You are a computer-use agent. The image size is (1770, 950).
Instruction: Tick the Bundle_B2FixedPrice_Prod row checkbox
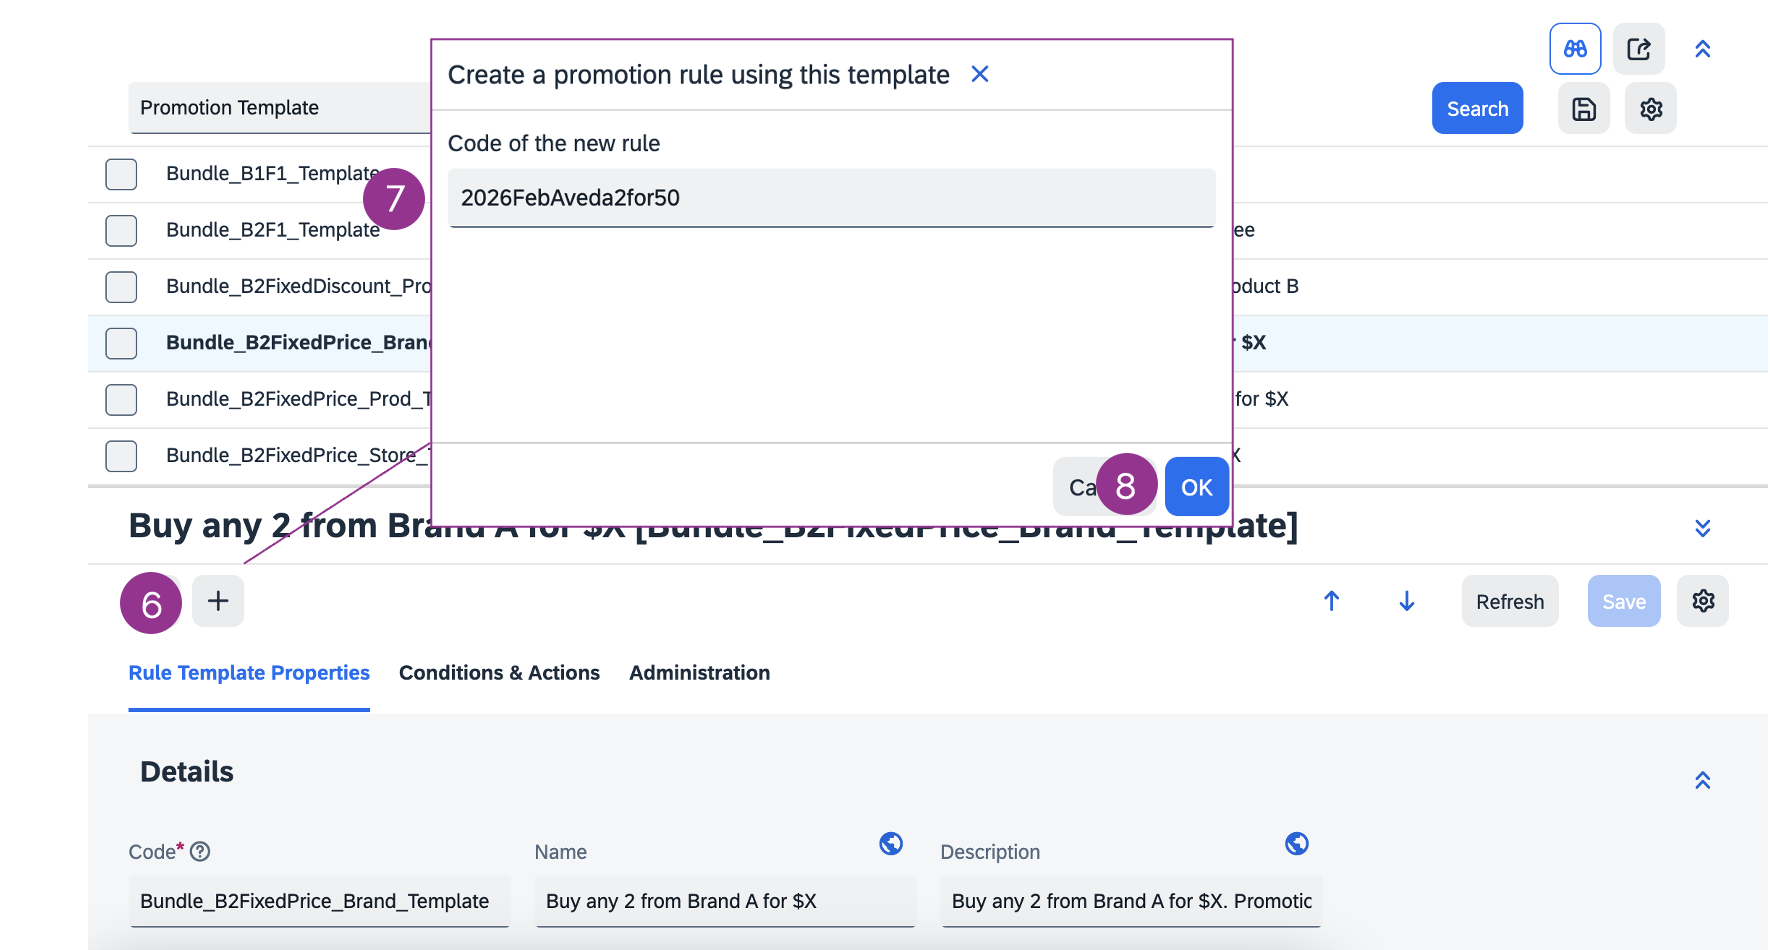point(121,400)
